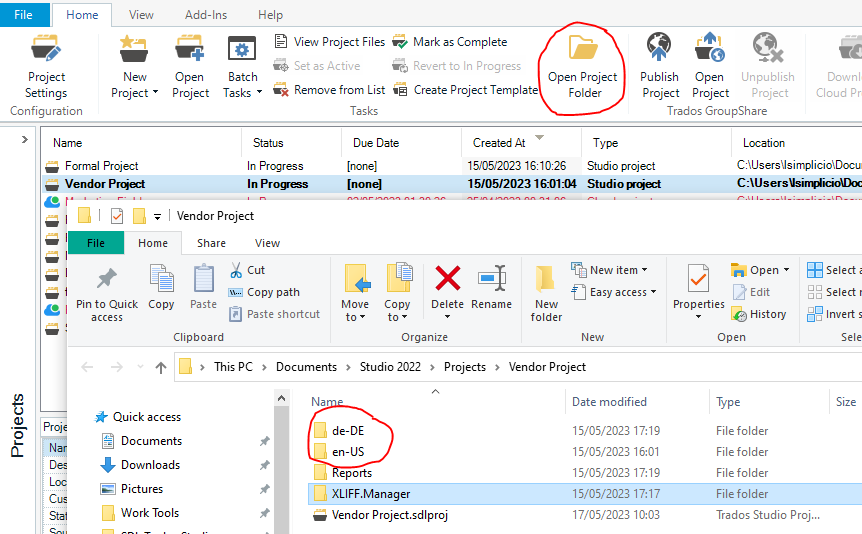
Task: Click Mark as Complete
Action: tap(450, 42)
